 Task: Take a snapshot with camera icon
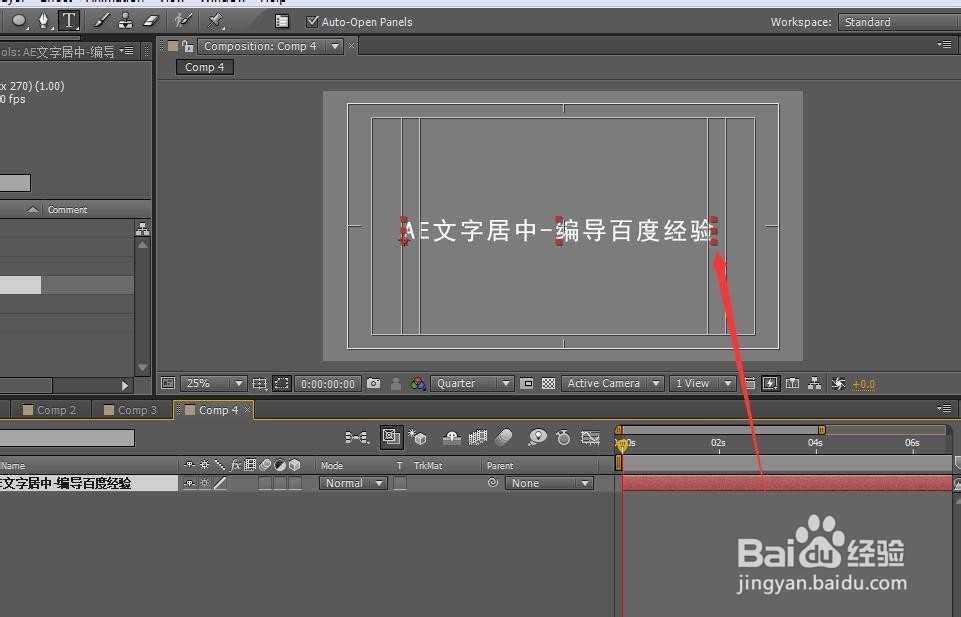[373, 384]
